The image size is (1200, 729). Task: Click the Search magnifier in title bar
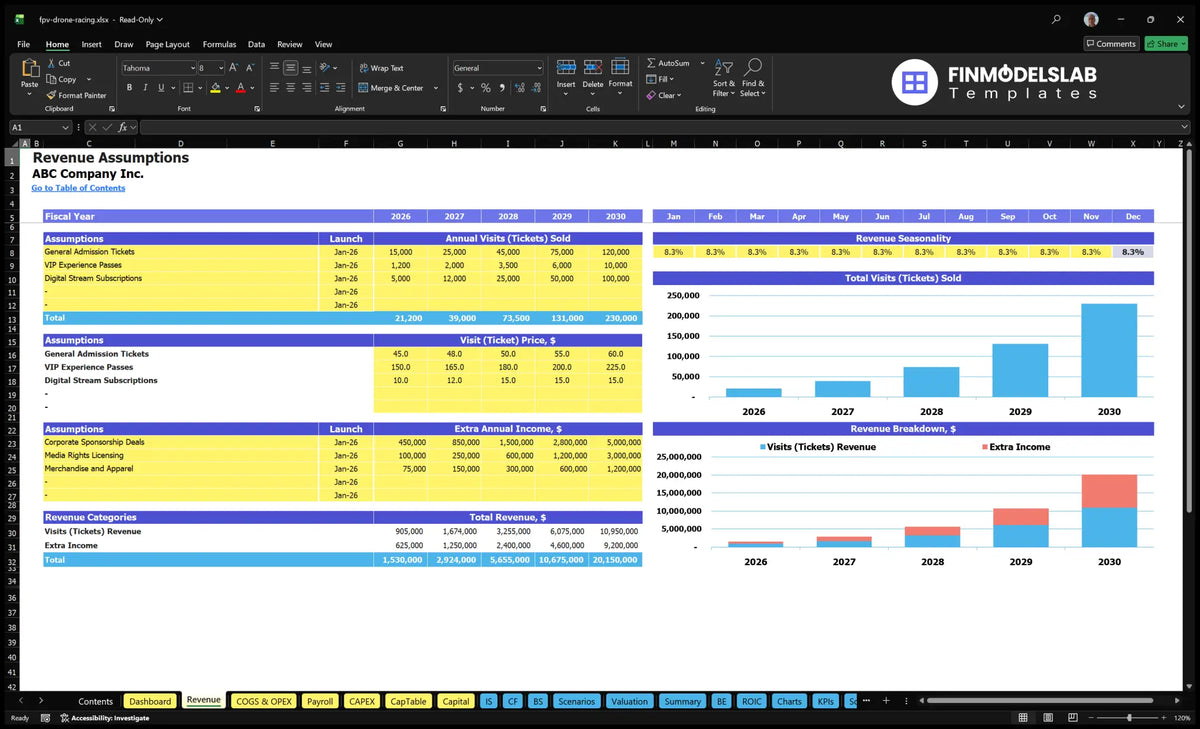(1057, 19)
